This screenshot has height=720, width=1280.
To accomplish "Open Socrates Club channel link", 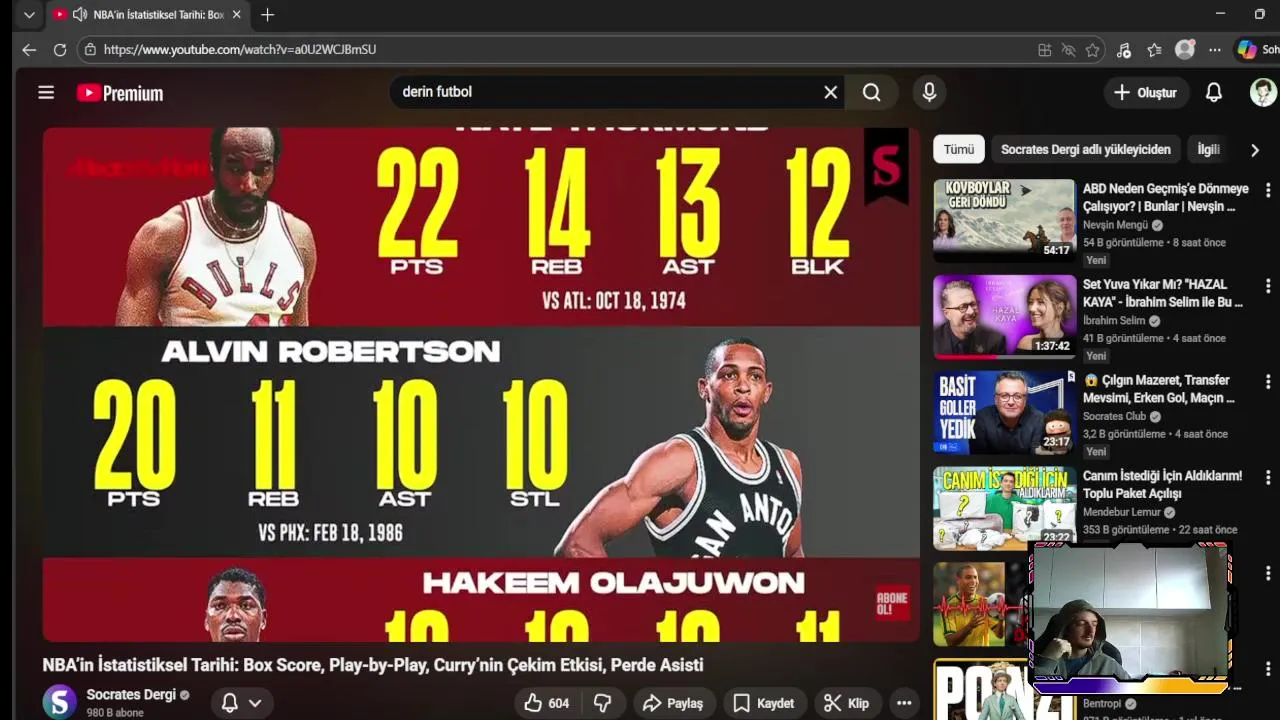I will pyautogui.click(x=1114, y=416).
